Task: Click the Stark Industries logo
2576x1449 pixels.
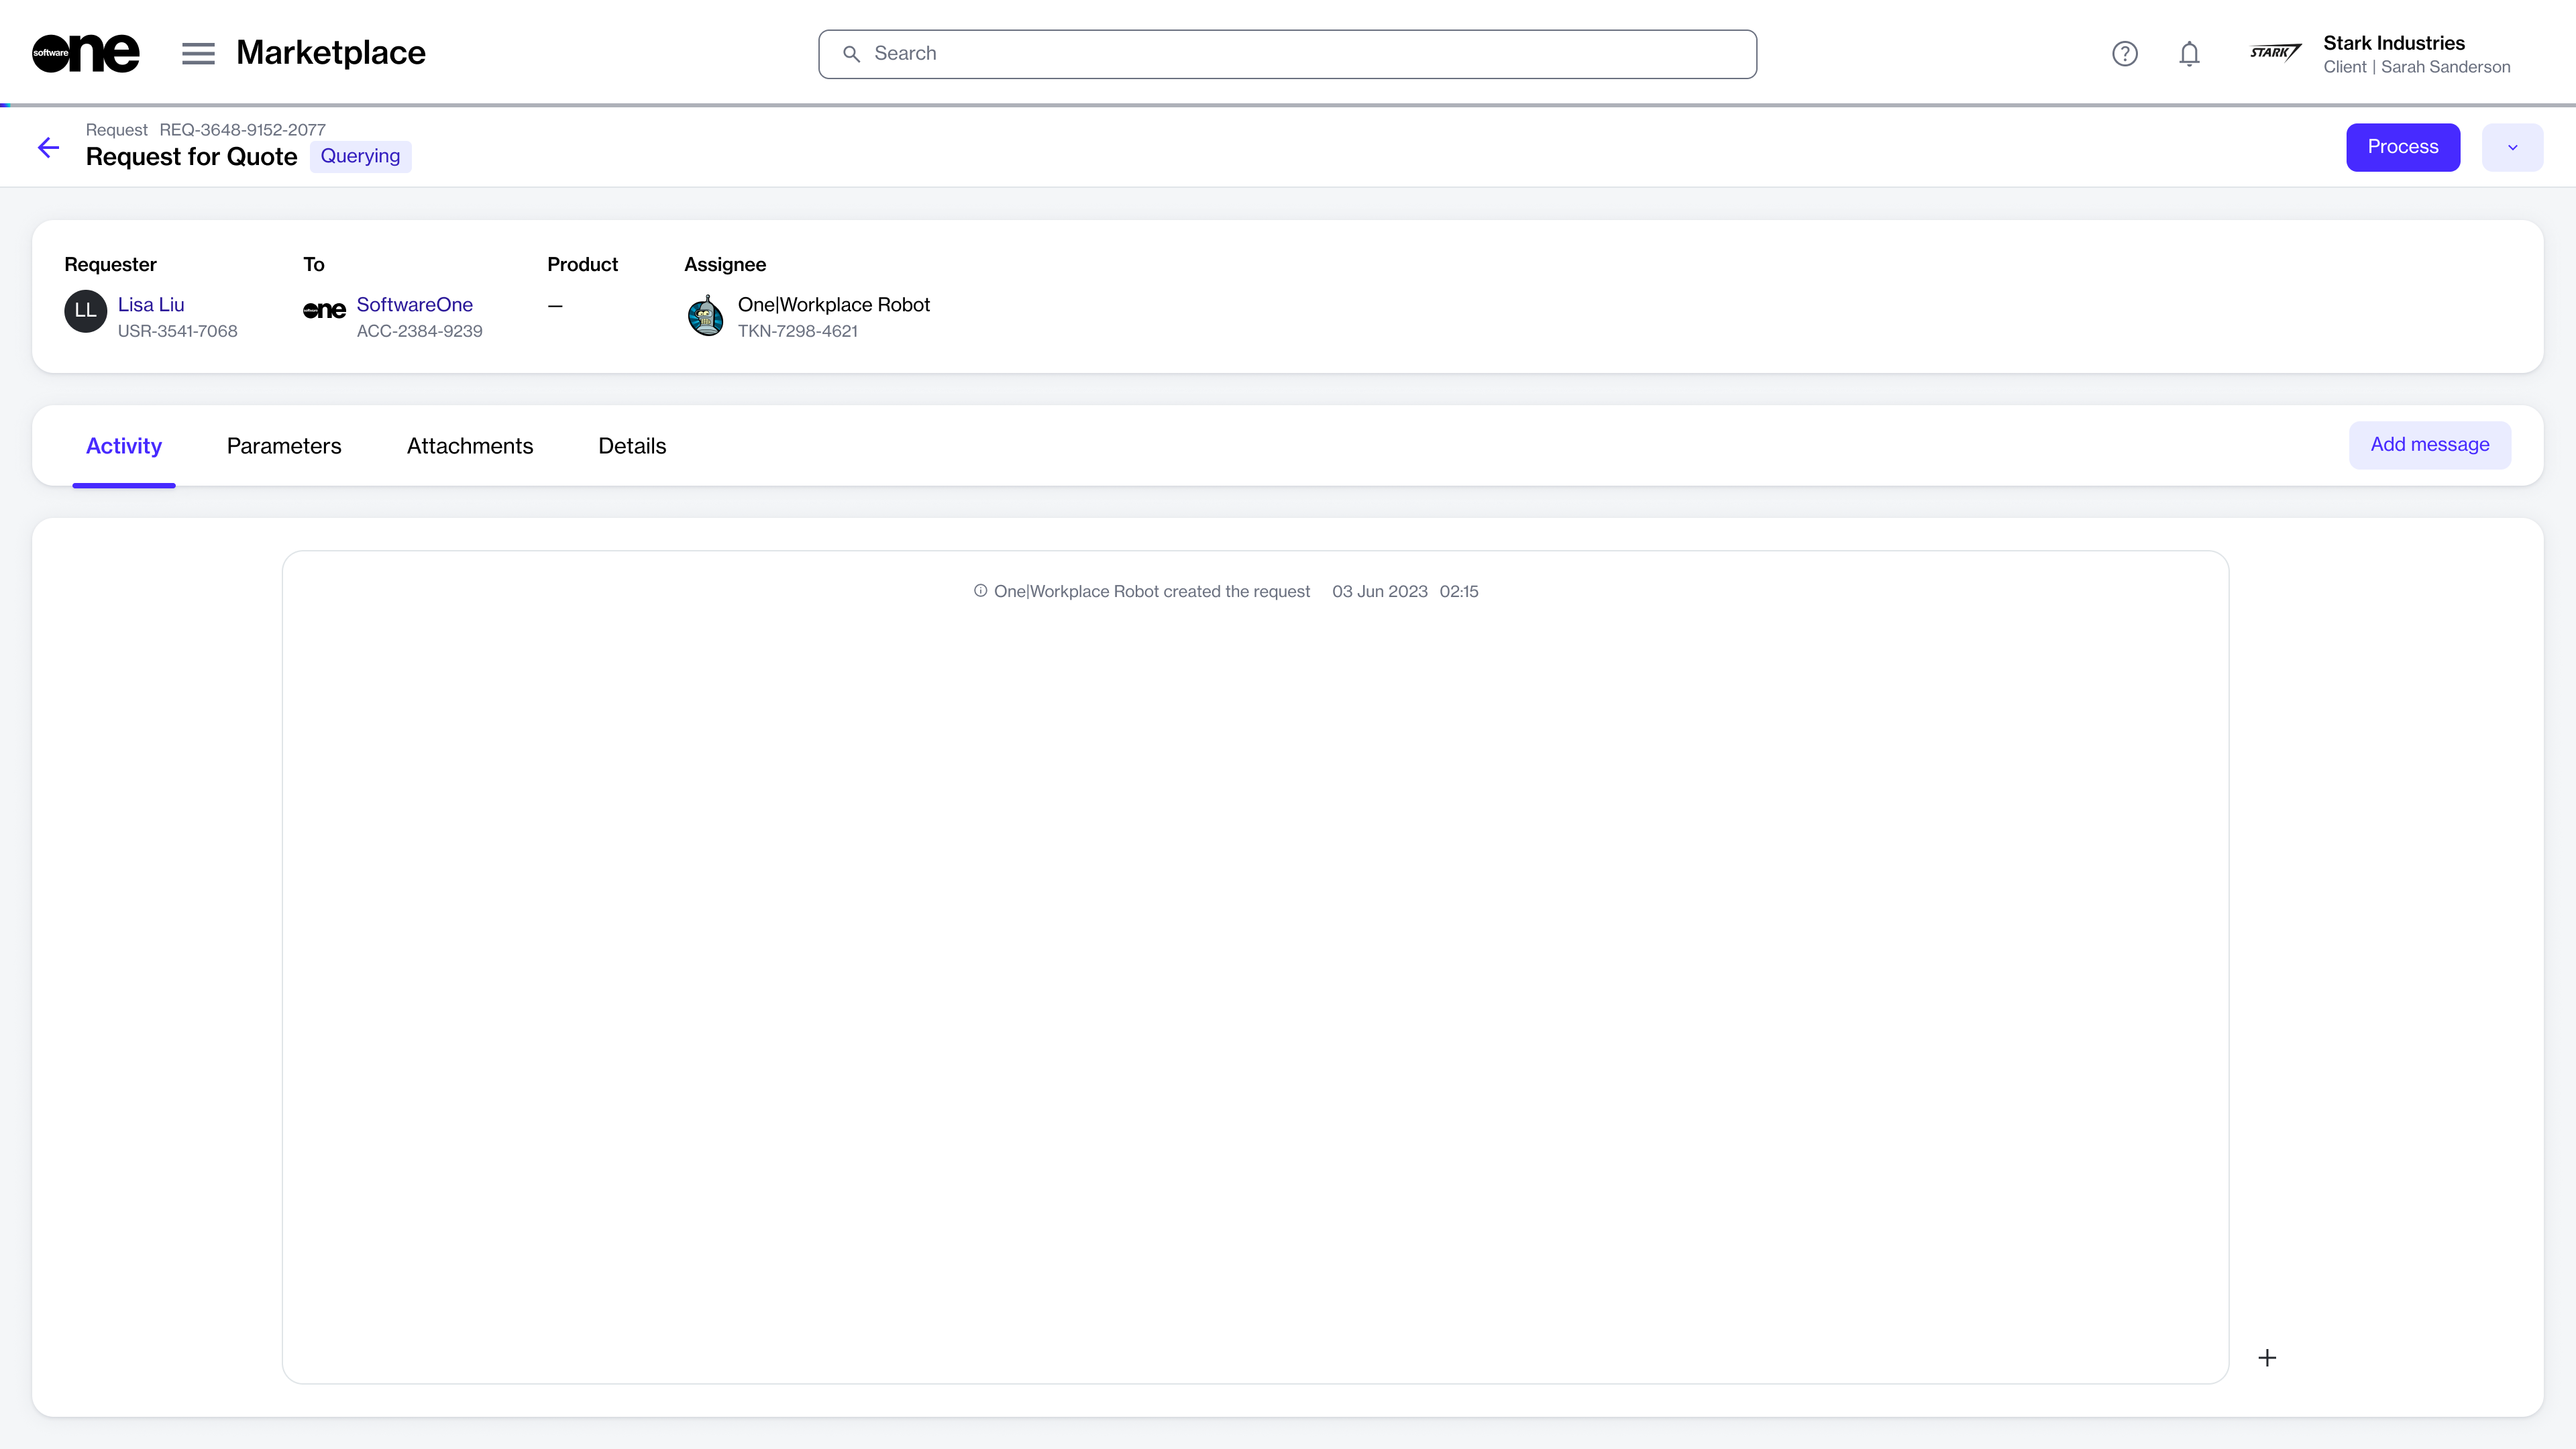Action: [x=2275, y=53]
